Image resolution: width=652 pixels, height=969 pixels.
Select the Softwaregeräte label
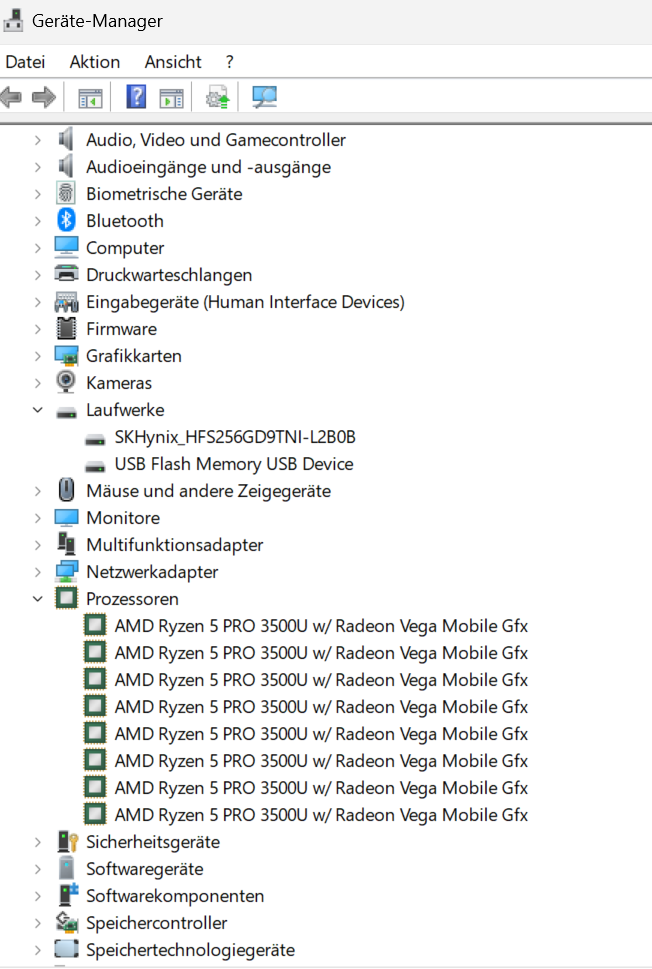pyautogui.click(x=145, y=869)
